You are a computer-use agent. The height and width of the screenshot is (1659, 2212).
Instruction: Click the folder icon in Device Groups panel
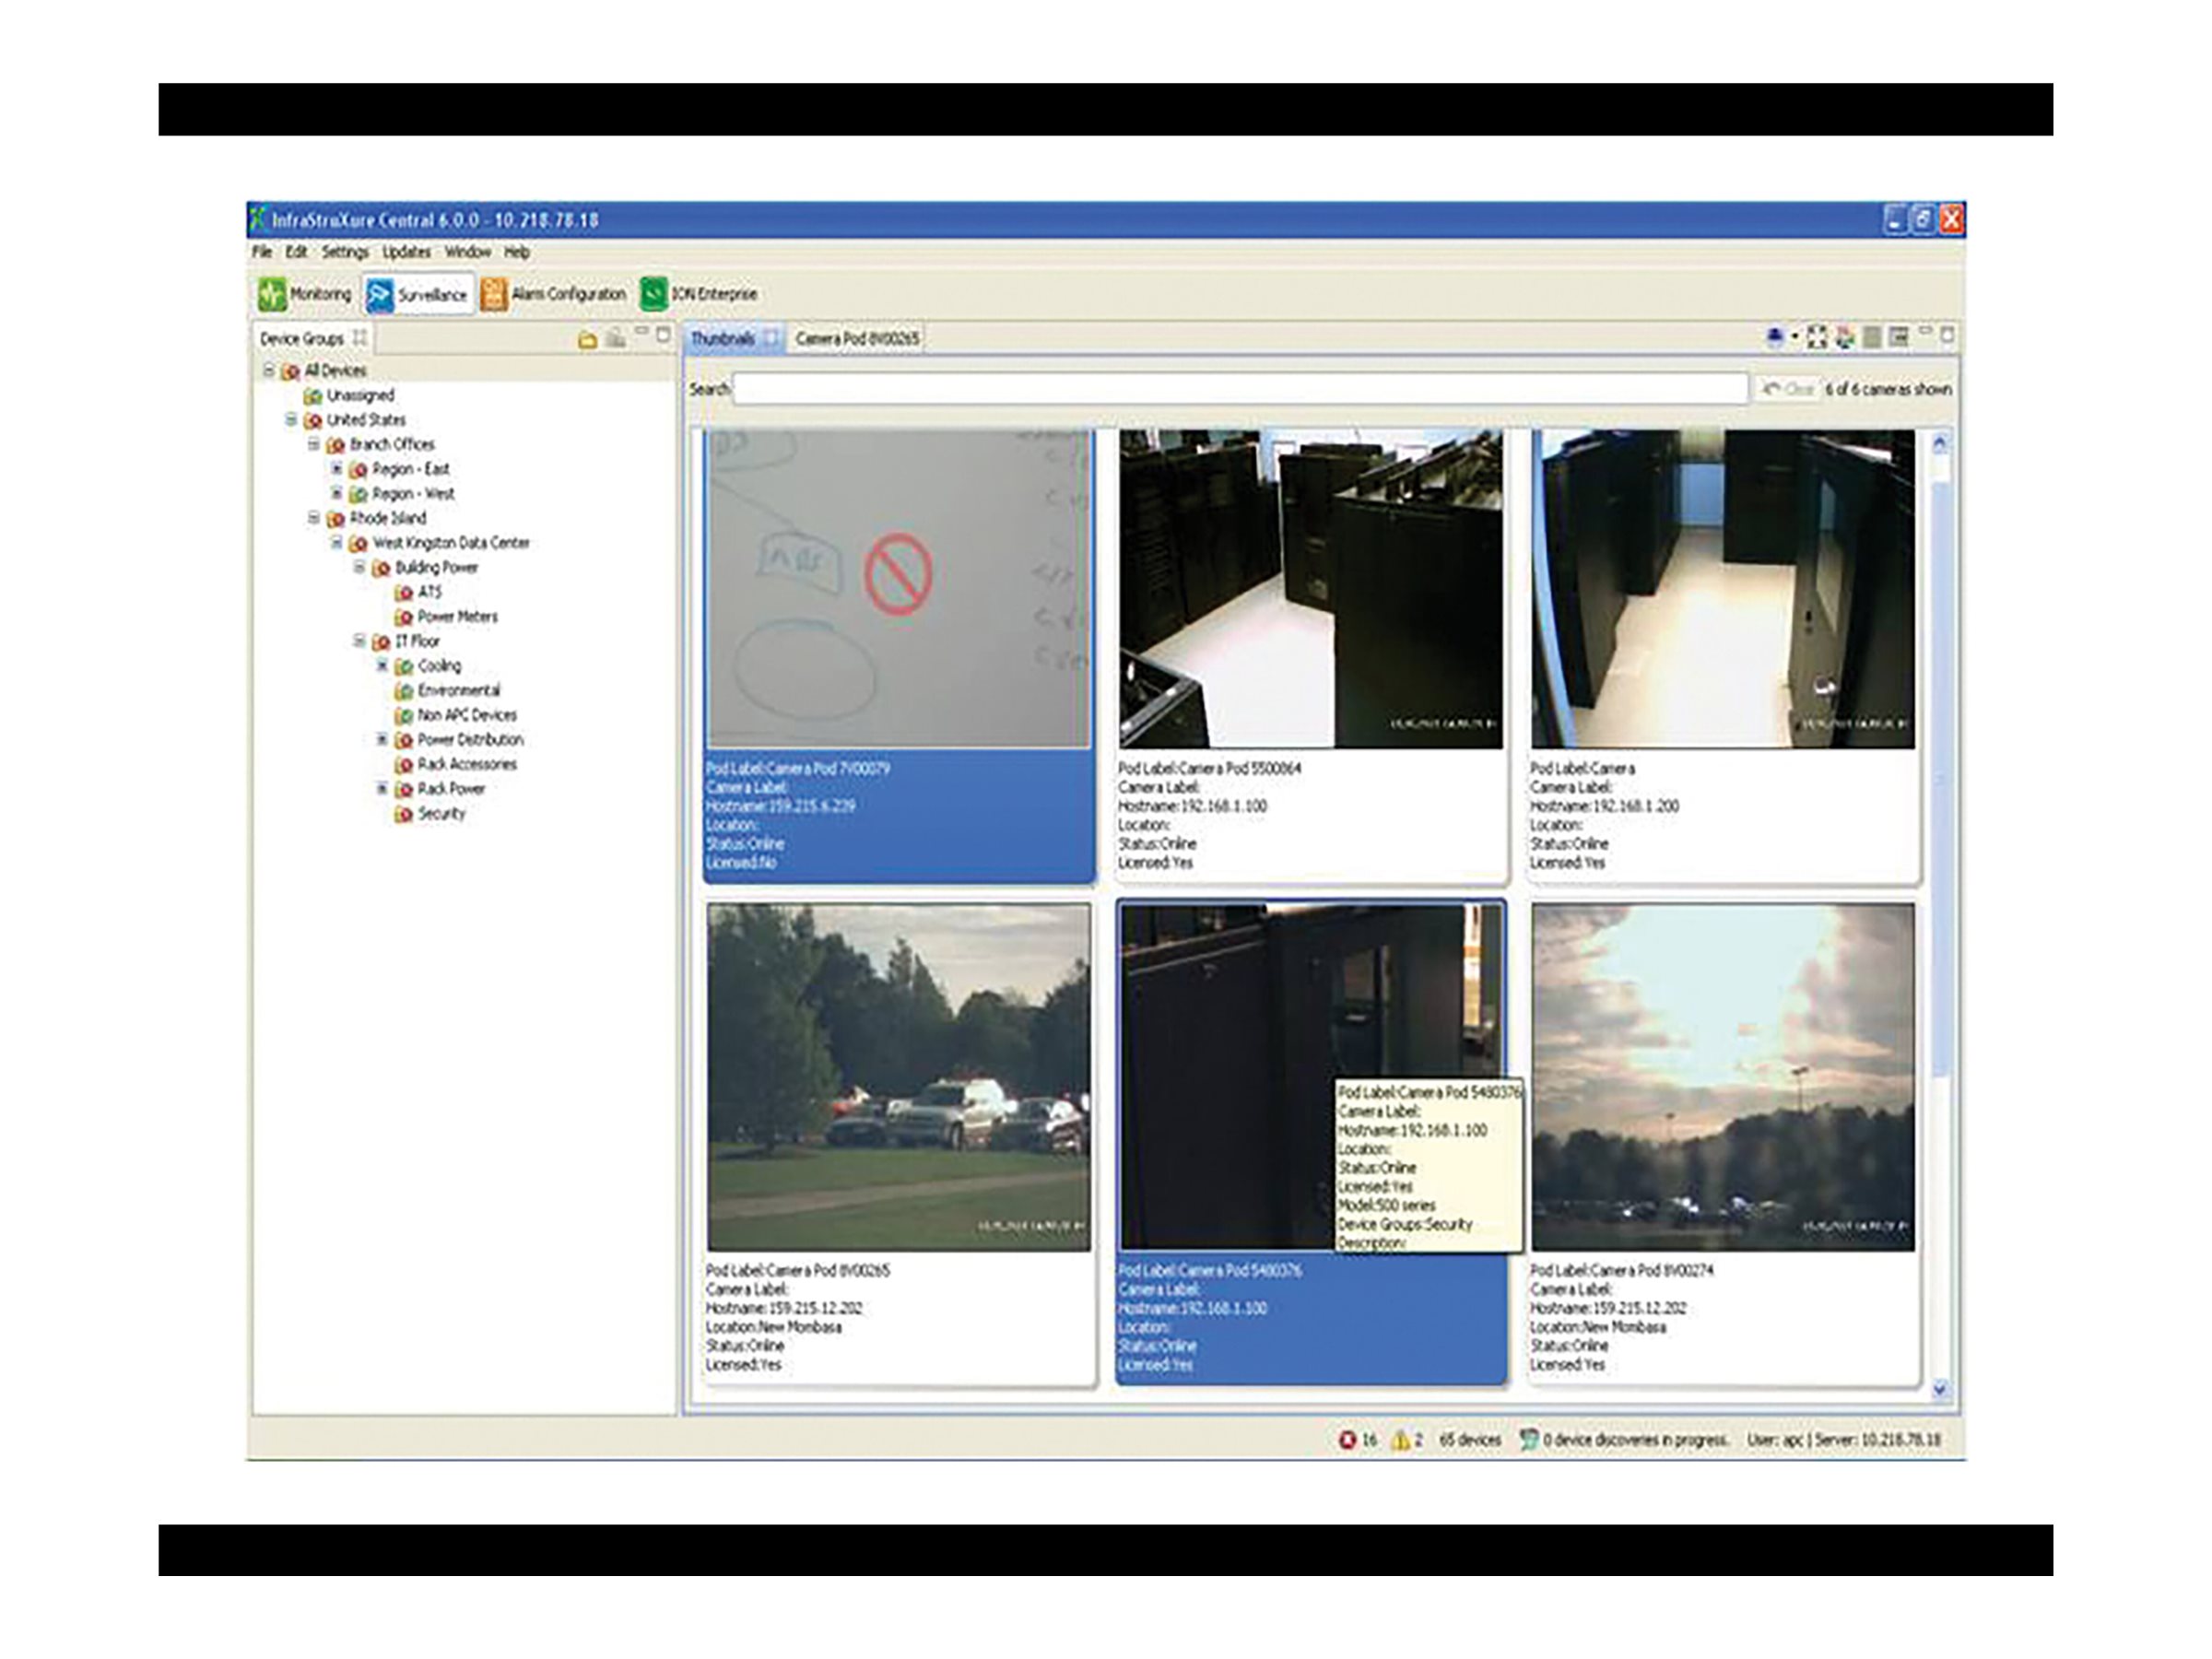point(588,340)
